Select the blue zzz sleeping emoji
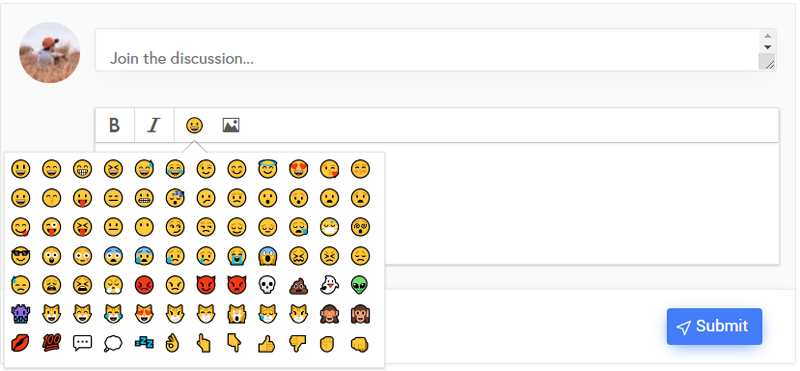800x371 pixels. coord(144,343)
